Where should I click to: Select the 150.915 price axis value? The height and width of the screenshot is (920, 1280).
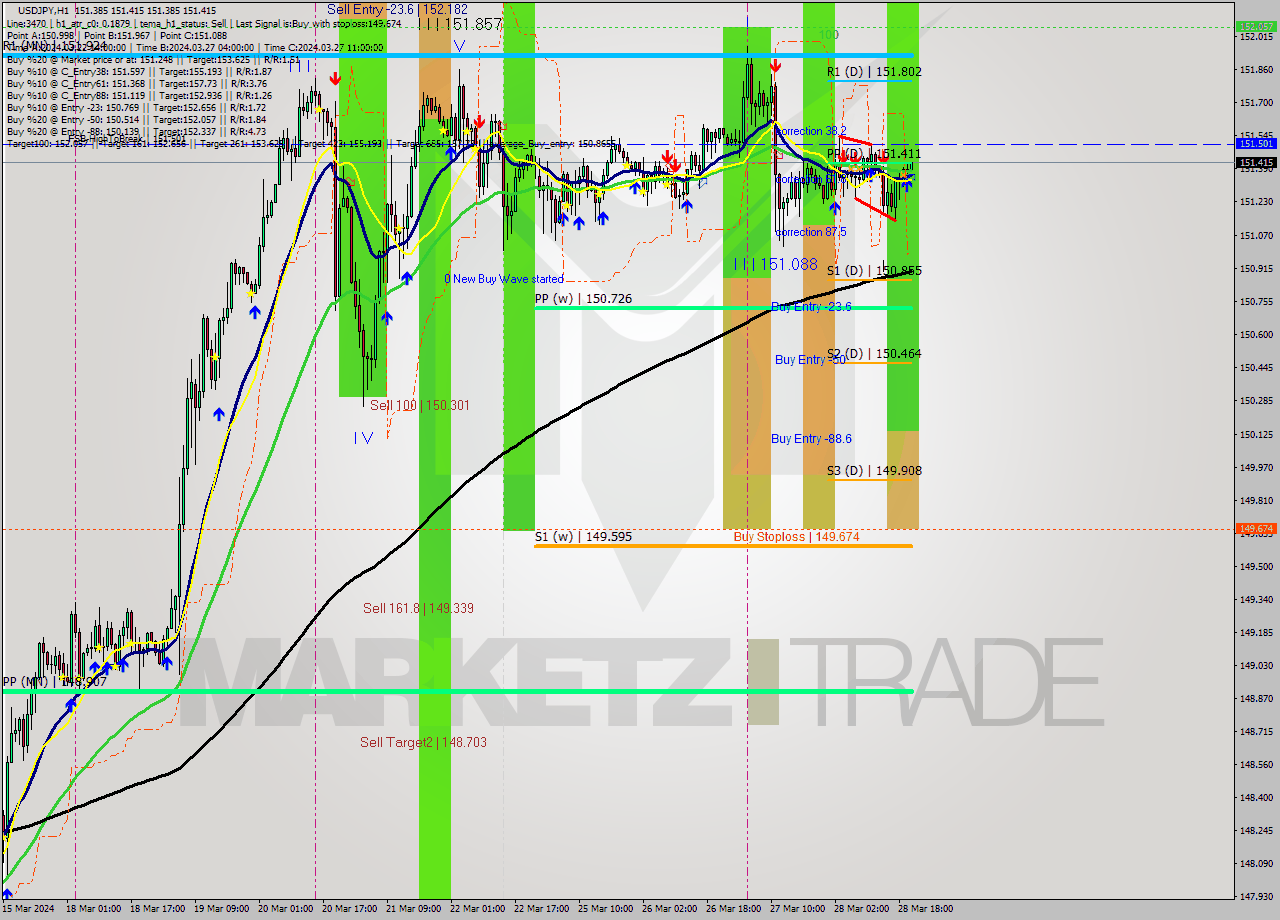[x=1256, y=268]
